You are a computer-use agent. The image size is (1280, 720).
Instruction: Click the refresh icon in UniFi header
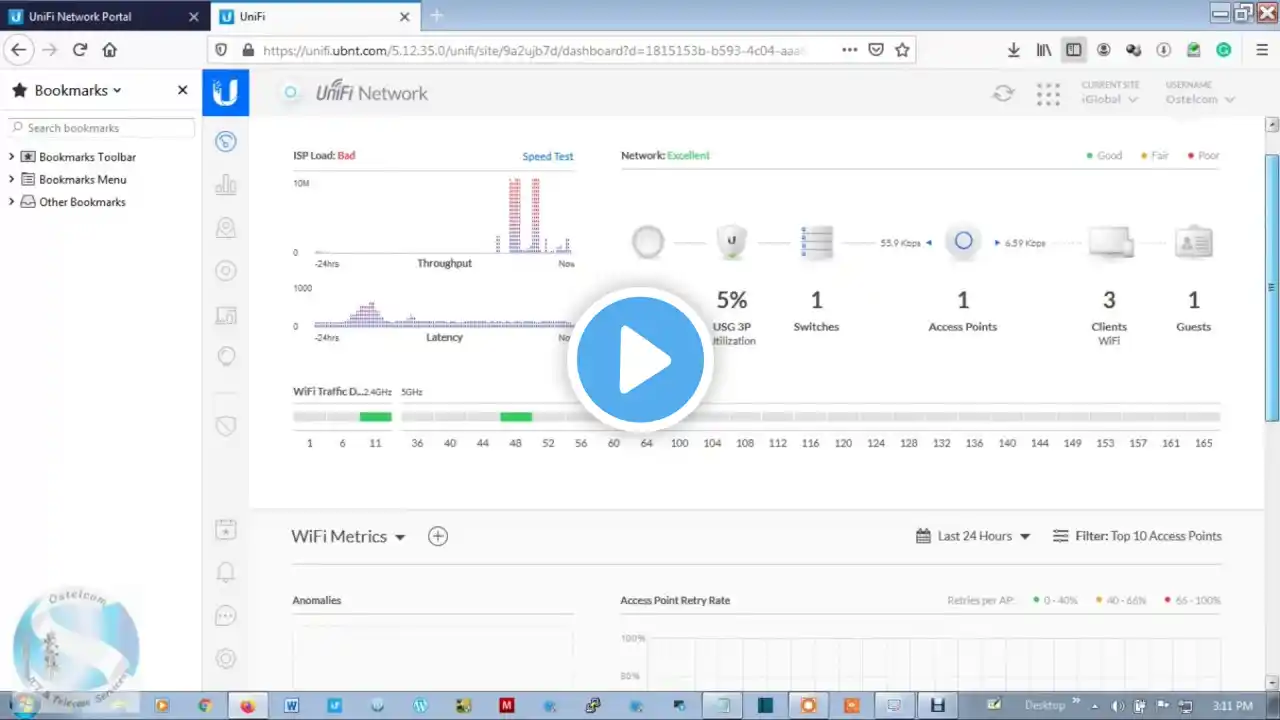(1003, 93)
